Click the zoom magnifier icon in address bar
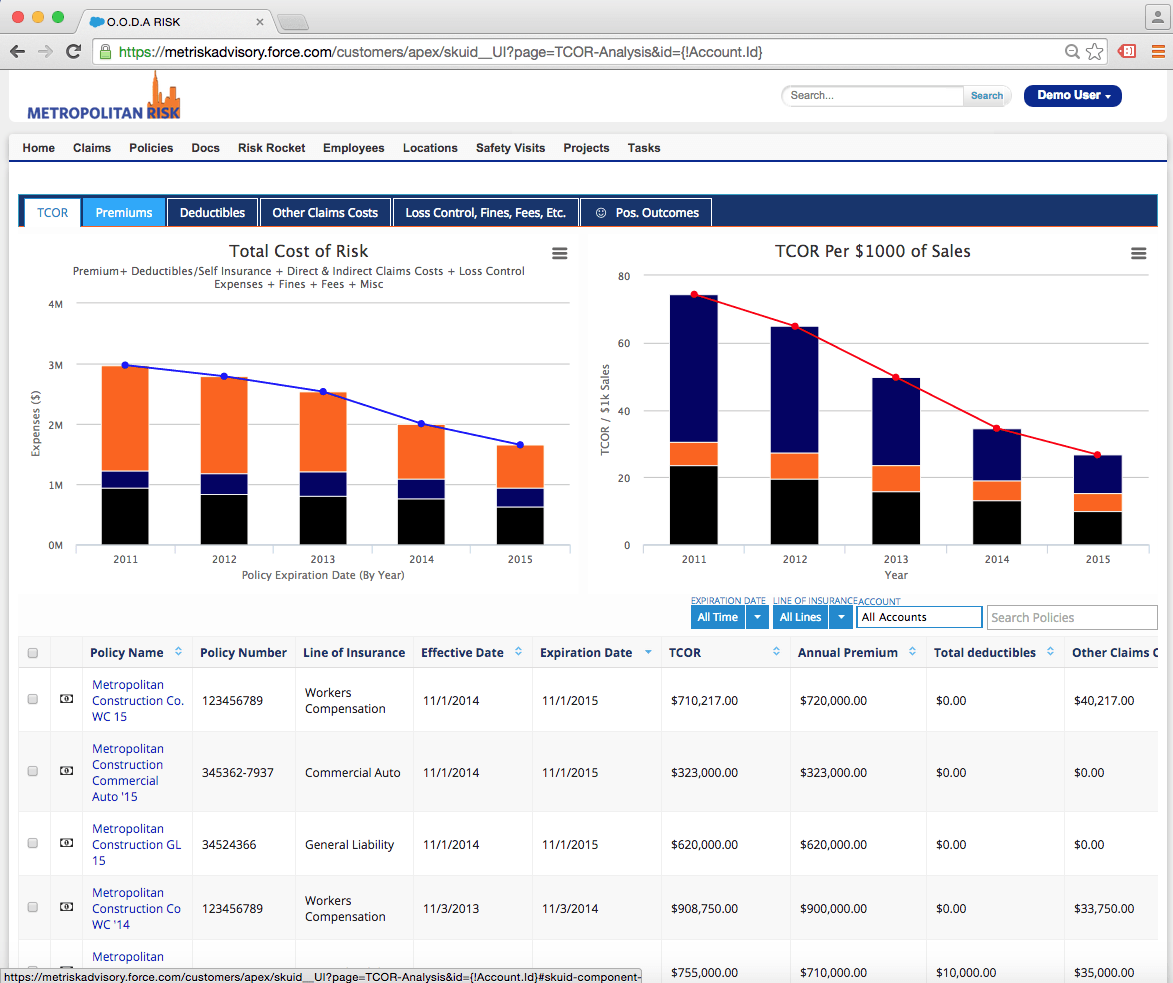1173x983 pixels. click(1072, 52)
